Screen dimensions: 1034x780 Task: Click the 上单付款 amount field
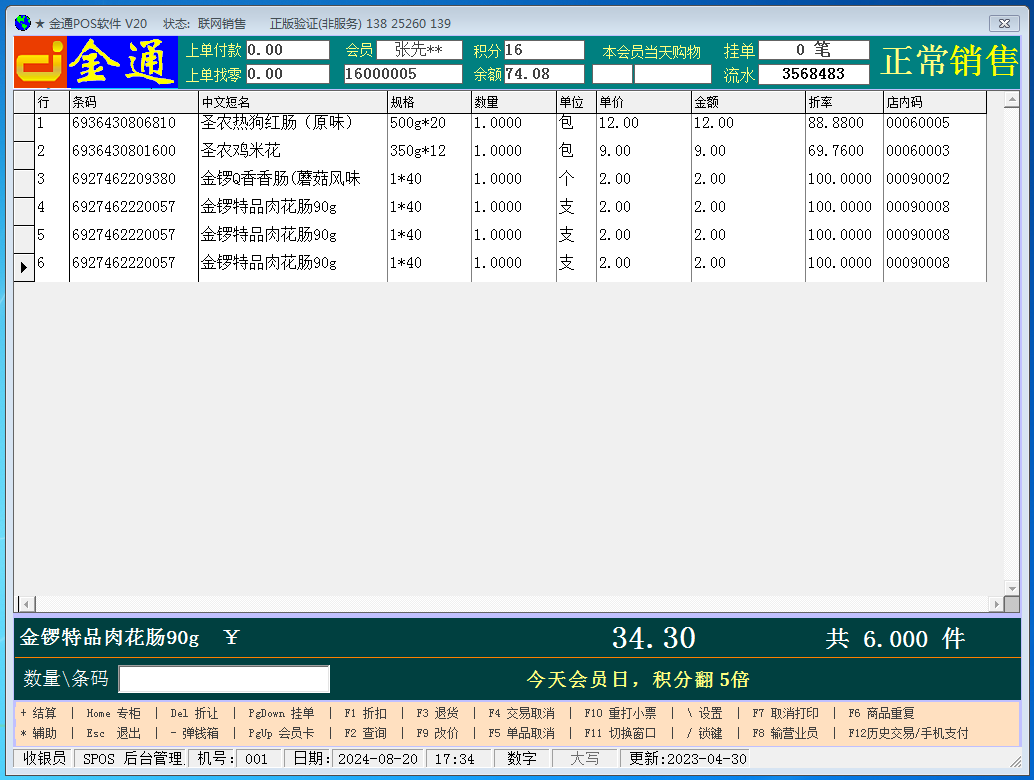coord(288,50)
